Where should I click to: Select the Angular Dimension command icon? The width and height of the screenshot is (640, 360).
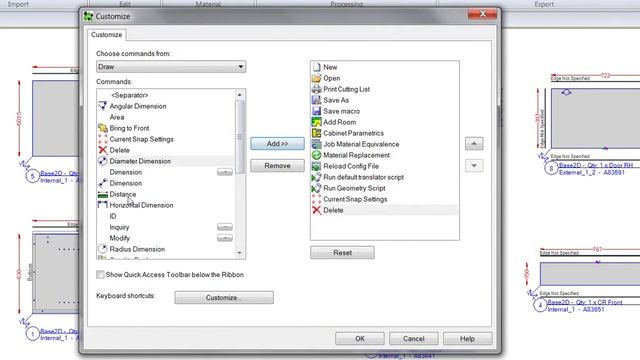point(102,106)
